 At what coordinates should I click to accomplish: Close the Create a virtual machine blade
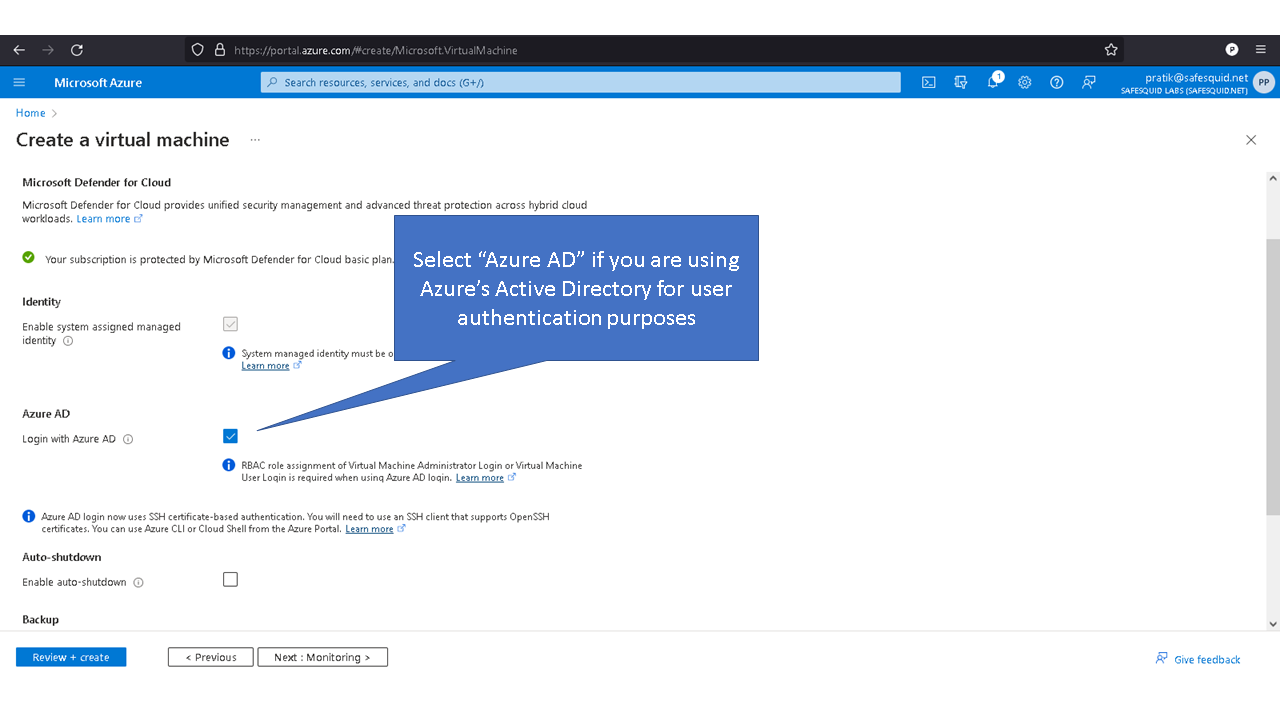[1251, 140]
